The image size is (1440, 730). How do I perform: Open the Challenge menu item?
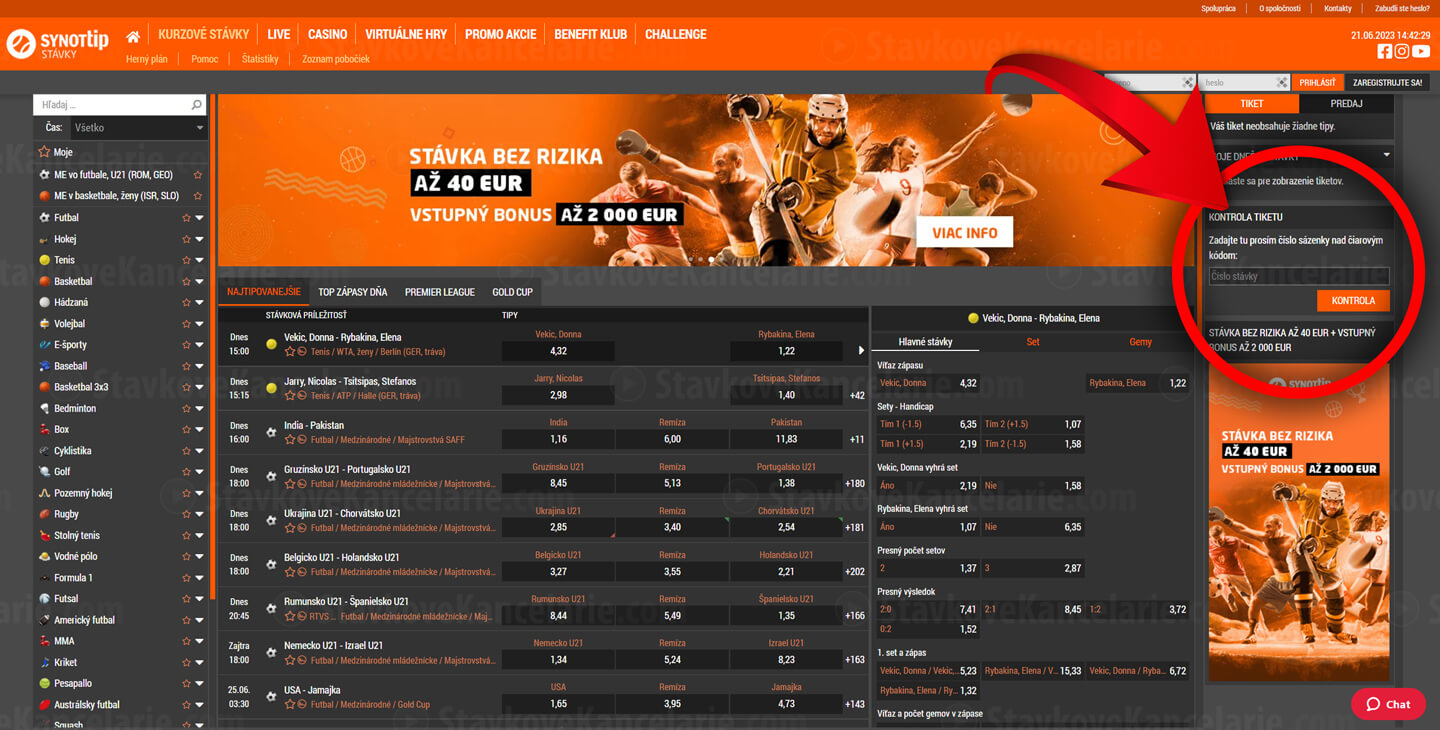tap(675, 35)
